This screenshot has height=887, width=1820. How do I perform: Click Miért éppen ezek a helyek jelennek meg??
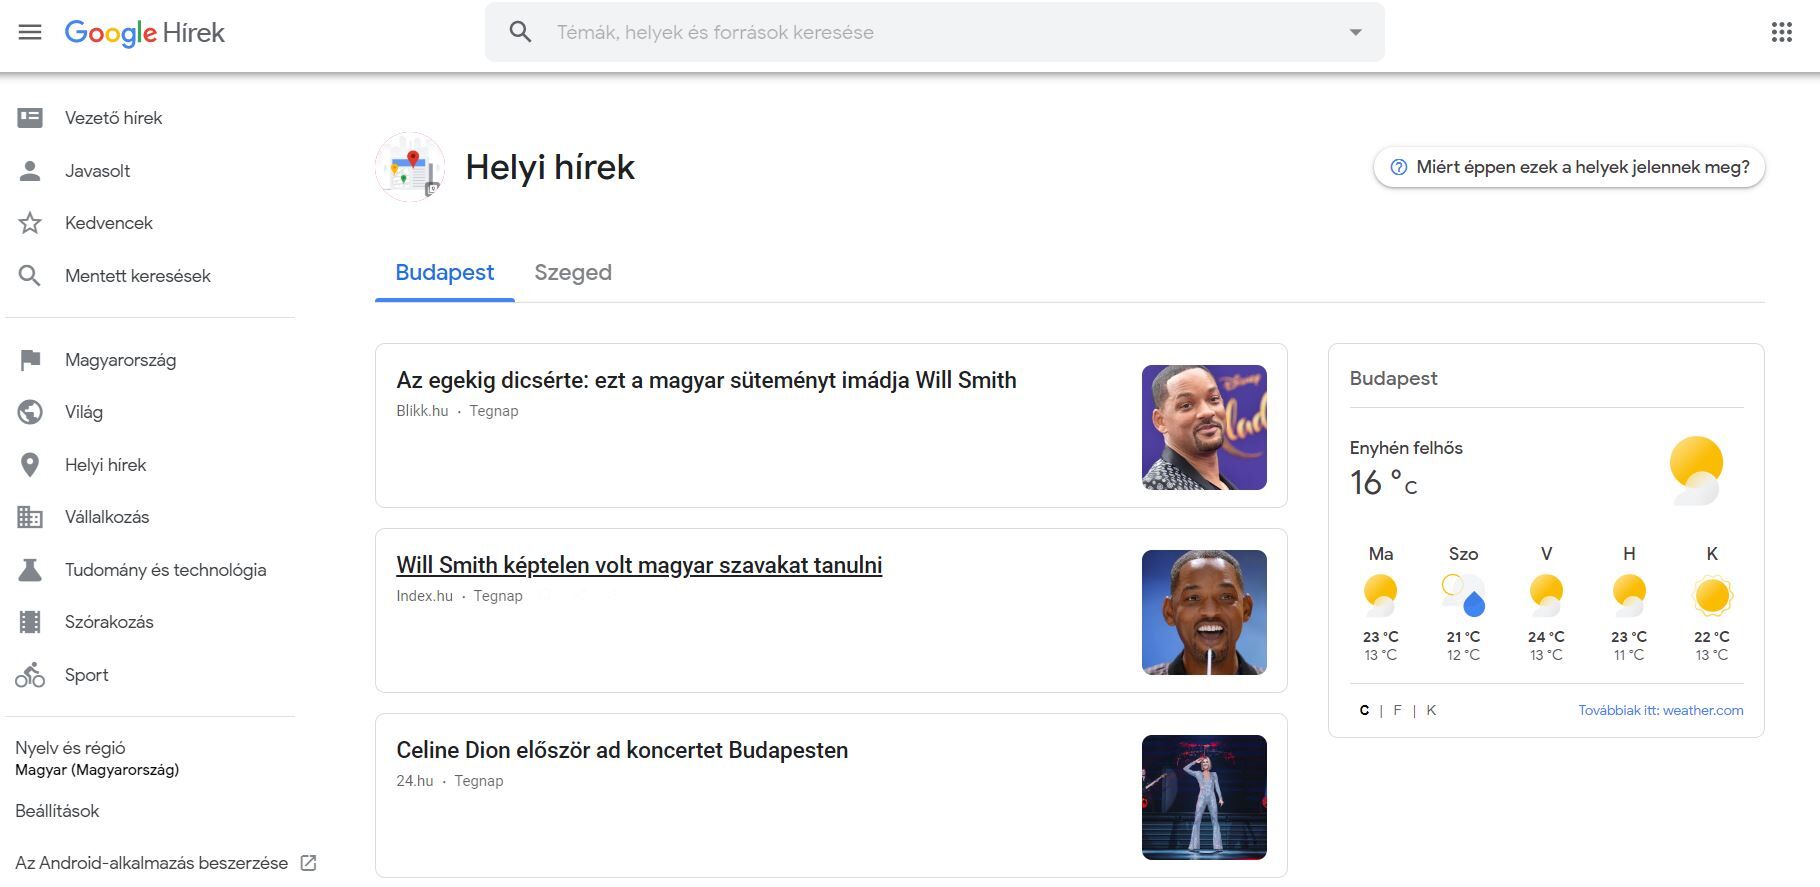tap(1569, 167)
